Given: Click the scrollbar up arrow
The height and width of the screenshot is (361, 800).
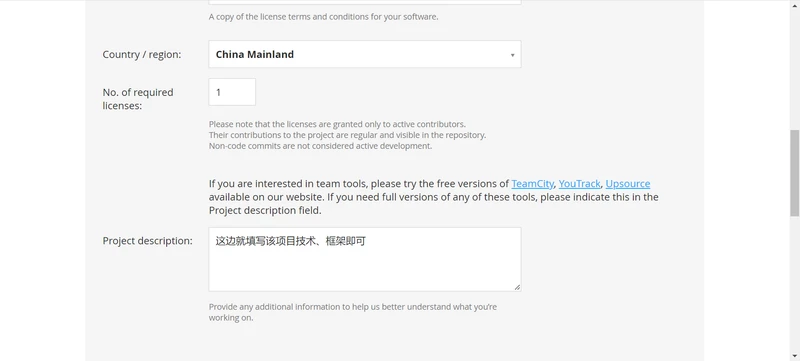Looking at the screenshot, I should point(794,4).
